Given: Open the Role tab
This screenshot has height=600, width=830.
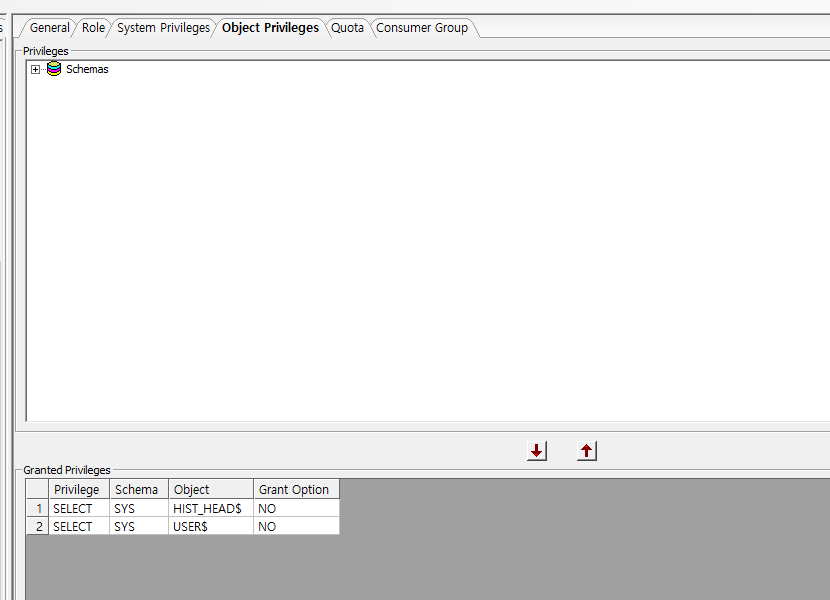Looking at the screenshot, I should point(93,28).
